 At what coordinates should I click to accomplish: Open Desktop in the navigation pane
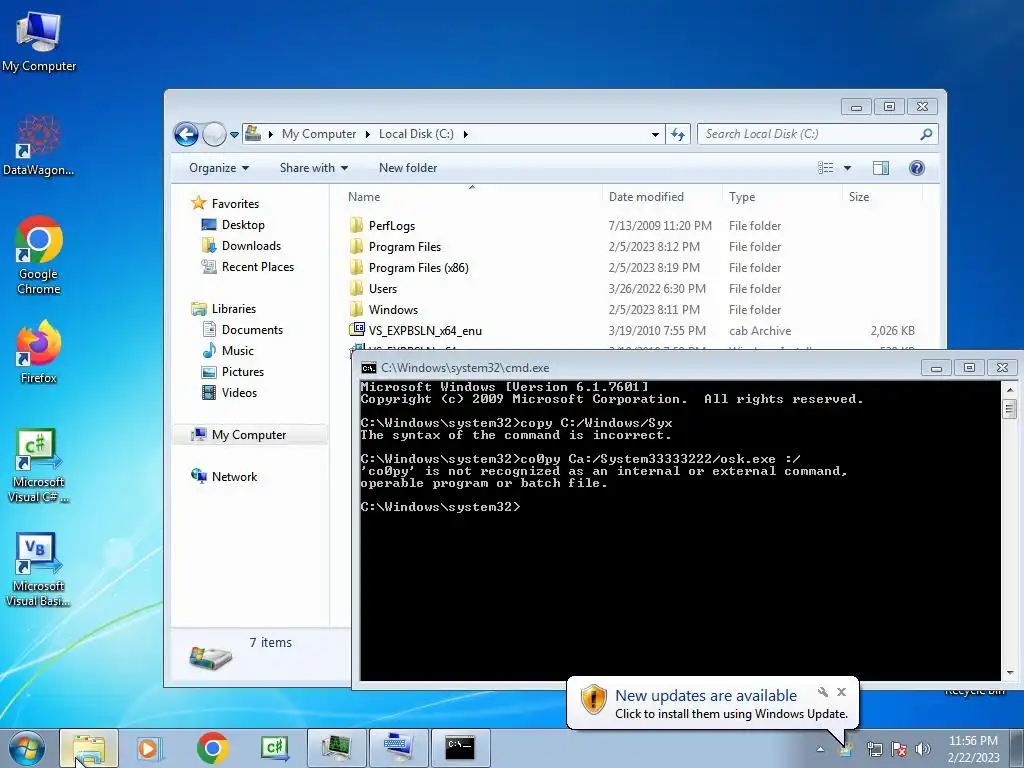point(233,225)
